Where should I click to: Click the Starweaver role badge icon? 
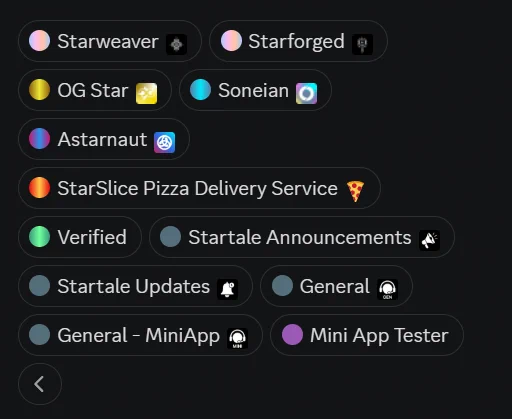click(176, 44)
